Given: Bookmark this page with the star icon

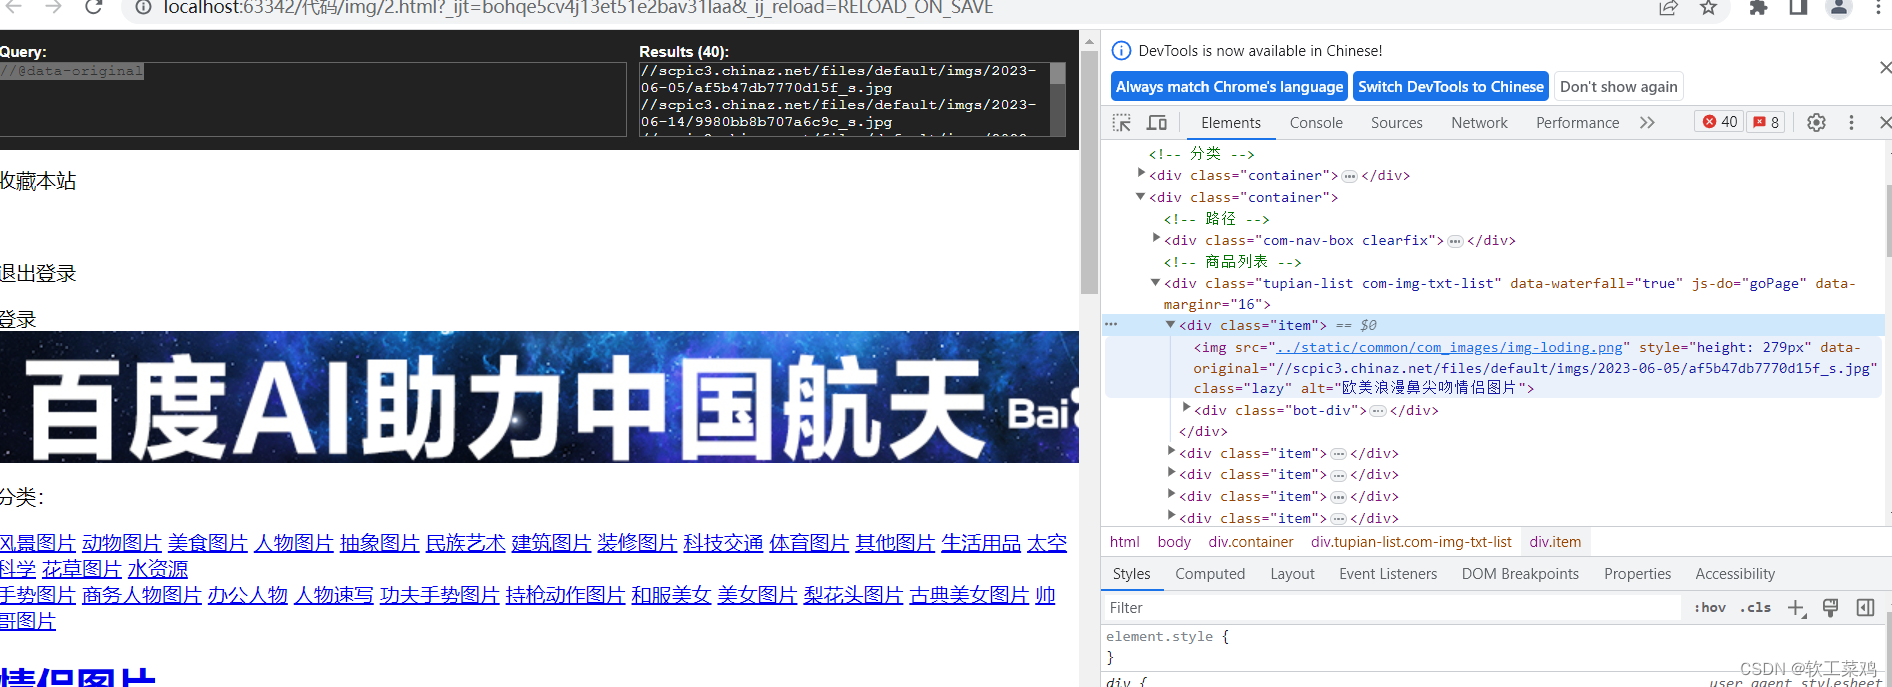Looking at the screenshot, I should [1708, 8].
